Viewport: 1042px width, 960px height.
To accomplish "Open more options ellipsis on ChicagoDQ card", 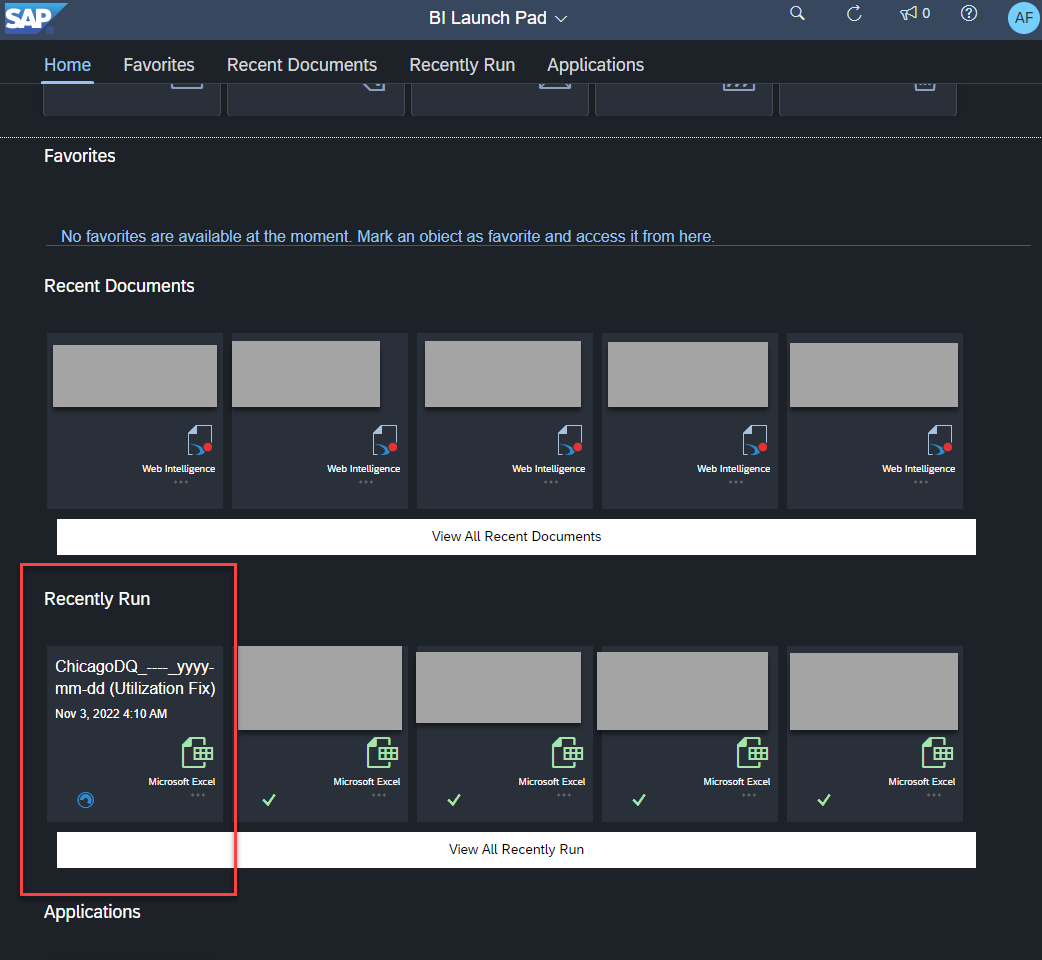I will point(198,795).
